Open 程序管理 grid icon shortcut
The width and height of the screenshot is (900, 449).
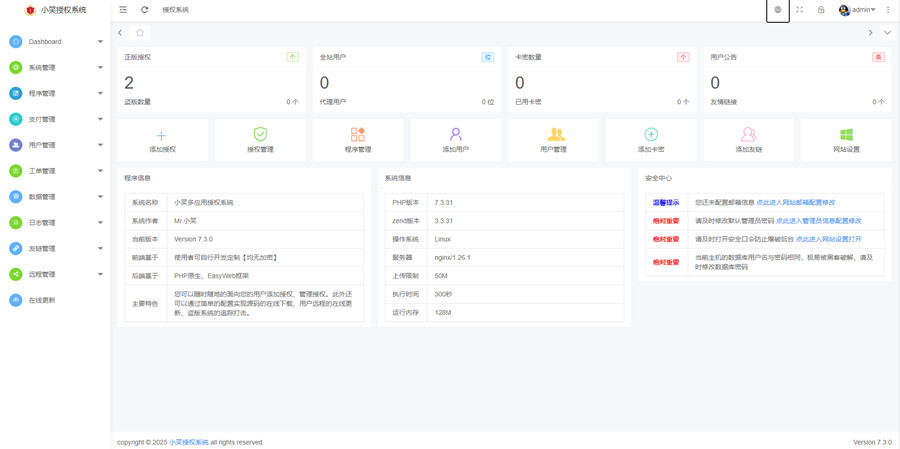tap(358, 135)
